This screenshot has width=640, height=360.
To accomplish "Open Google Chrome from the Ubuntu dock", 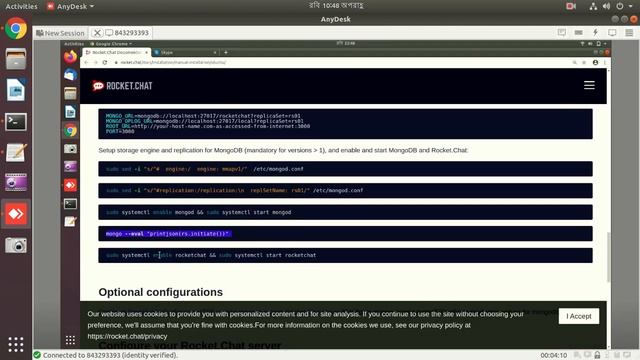I will [x=16, y=29].
